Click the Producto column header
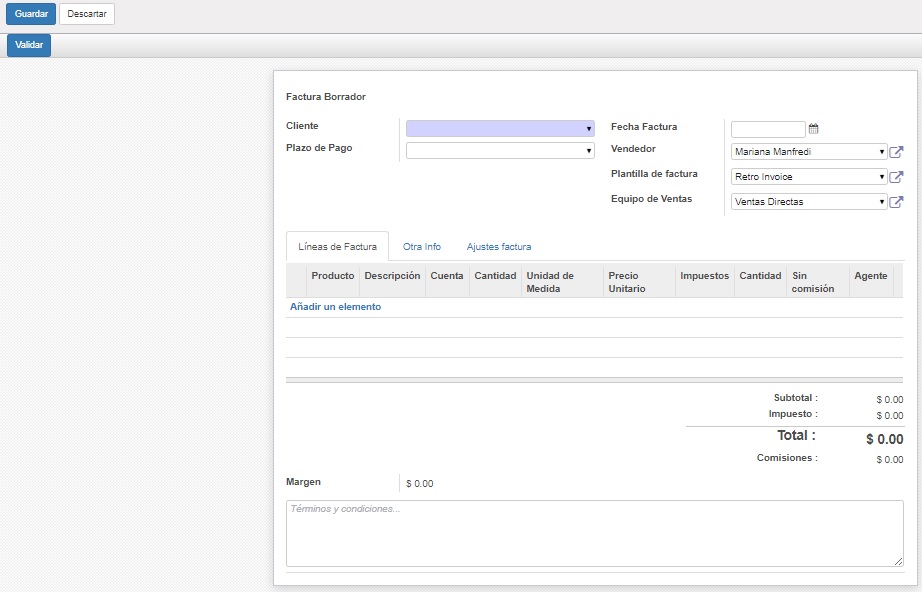This screenshot has width=922, height=592. click(332, 276)
